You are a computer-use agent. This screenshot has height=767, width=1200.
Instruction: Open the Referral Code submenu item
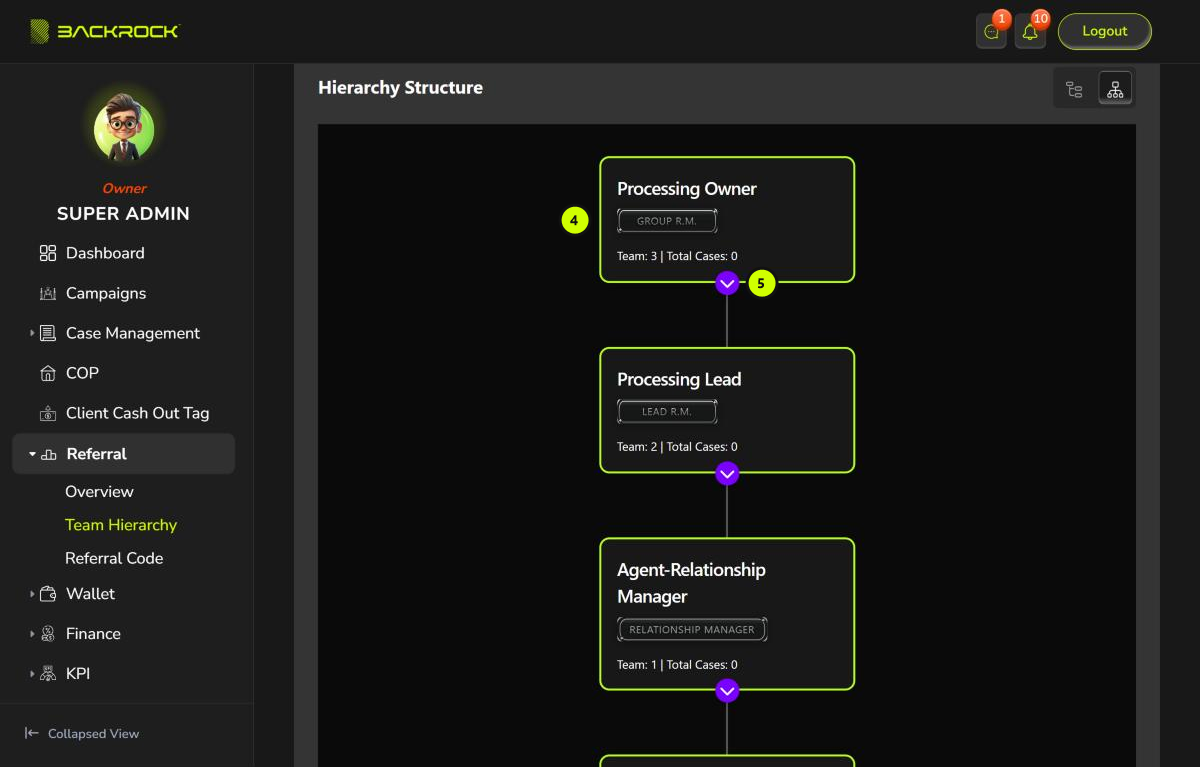pyautogui.click(x=114, y=558)
